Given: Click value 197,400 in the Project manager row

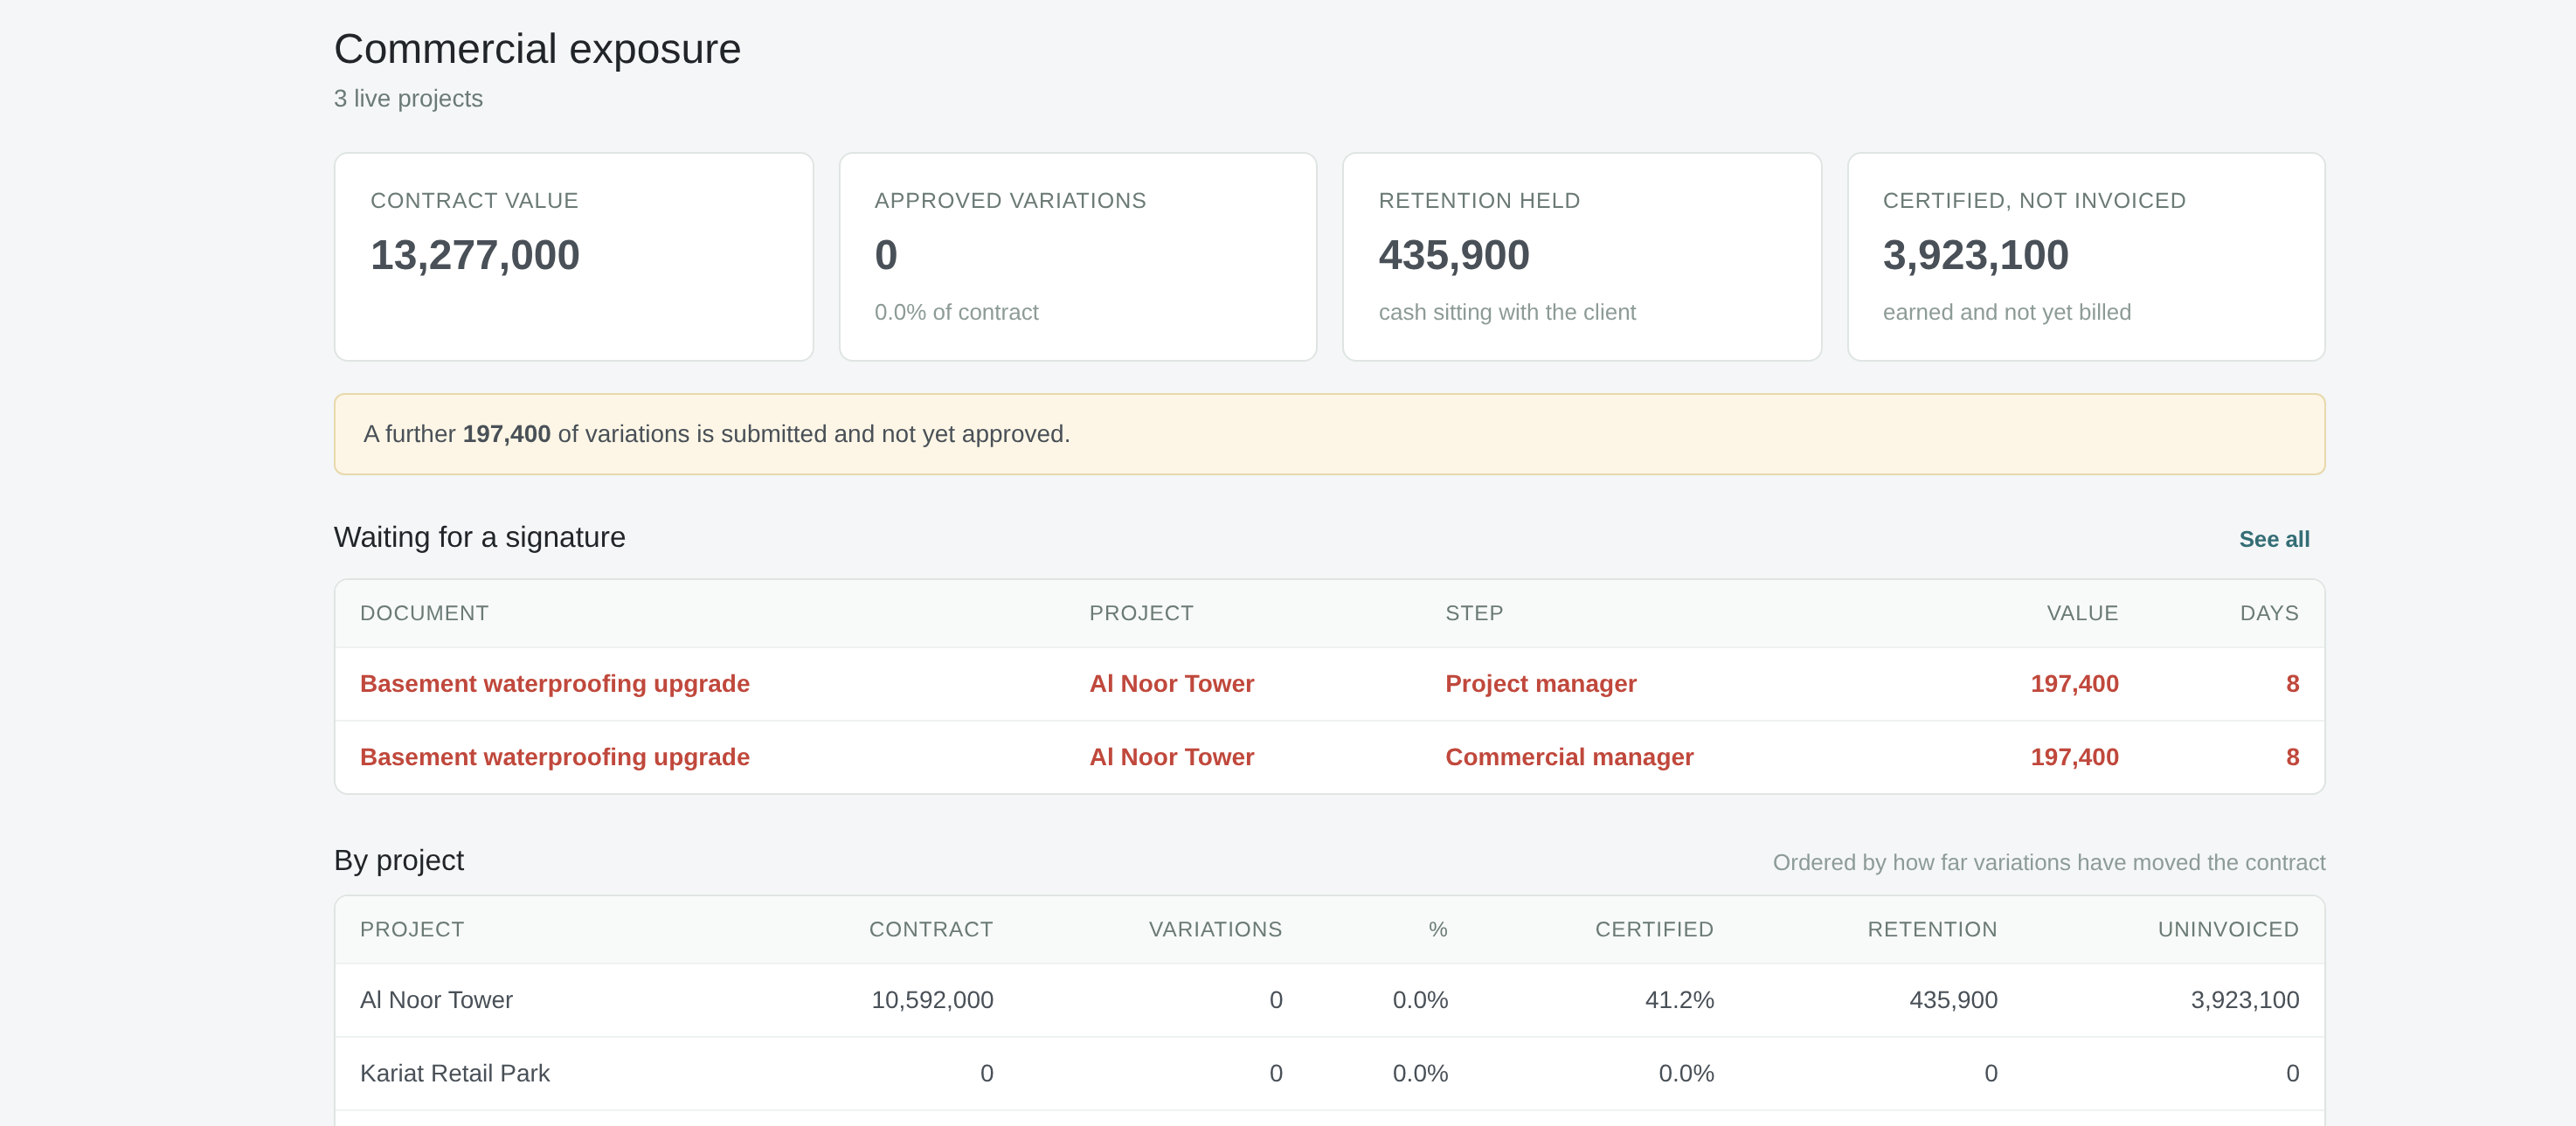Looking at the screenshot, I should (2074, 684).
